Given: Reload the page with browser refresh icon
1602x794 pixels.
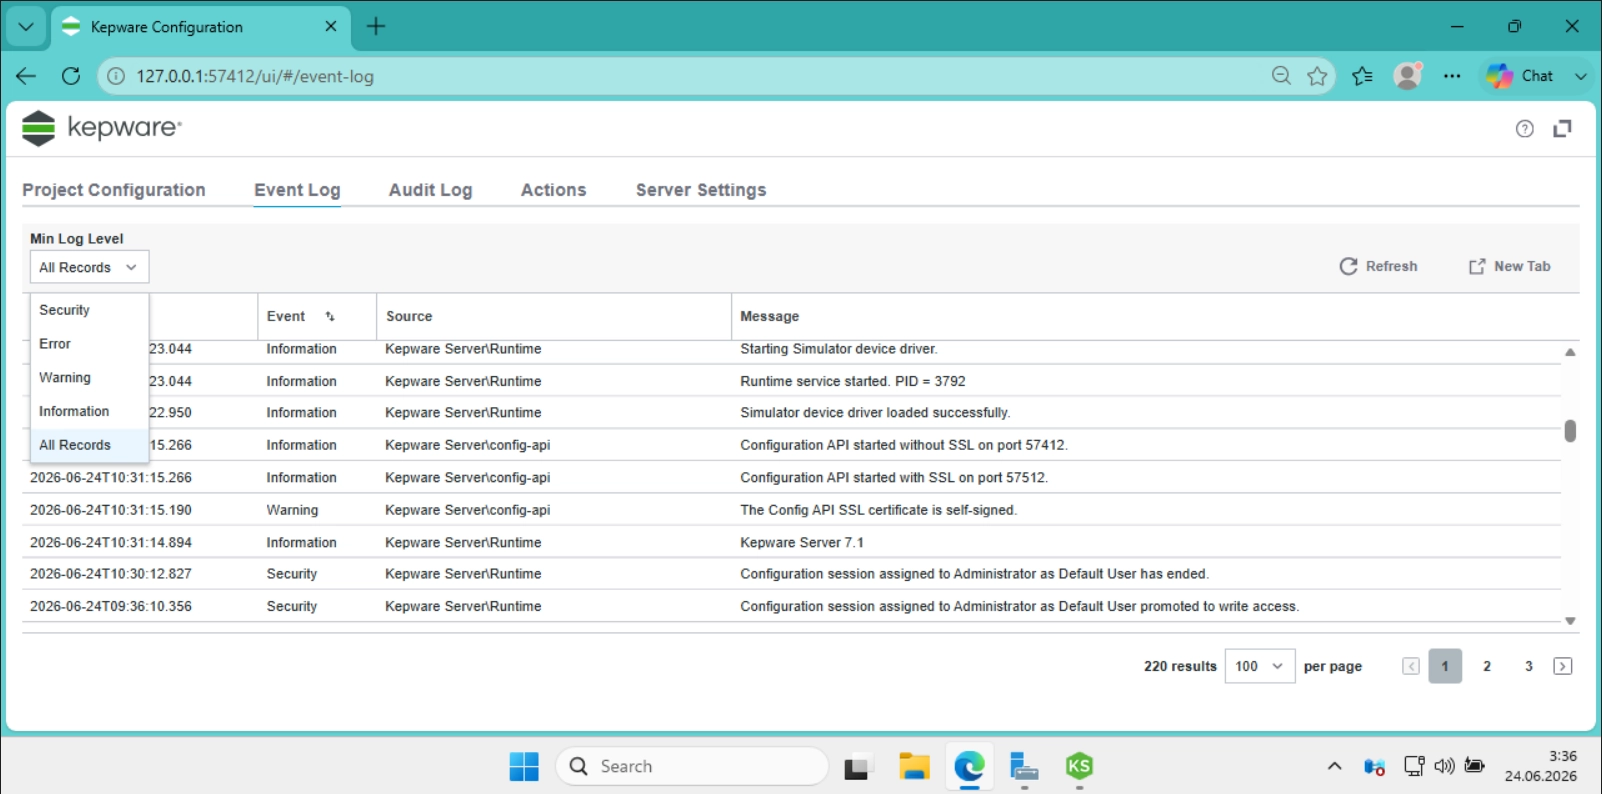Looking at the screenshot, I should click(x=70, y=76).
